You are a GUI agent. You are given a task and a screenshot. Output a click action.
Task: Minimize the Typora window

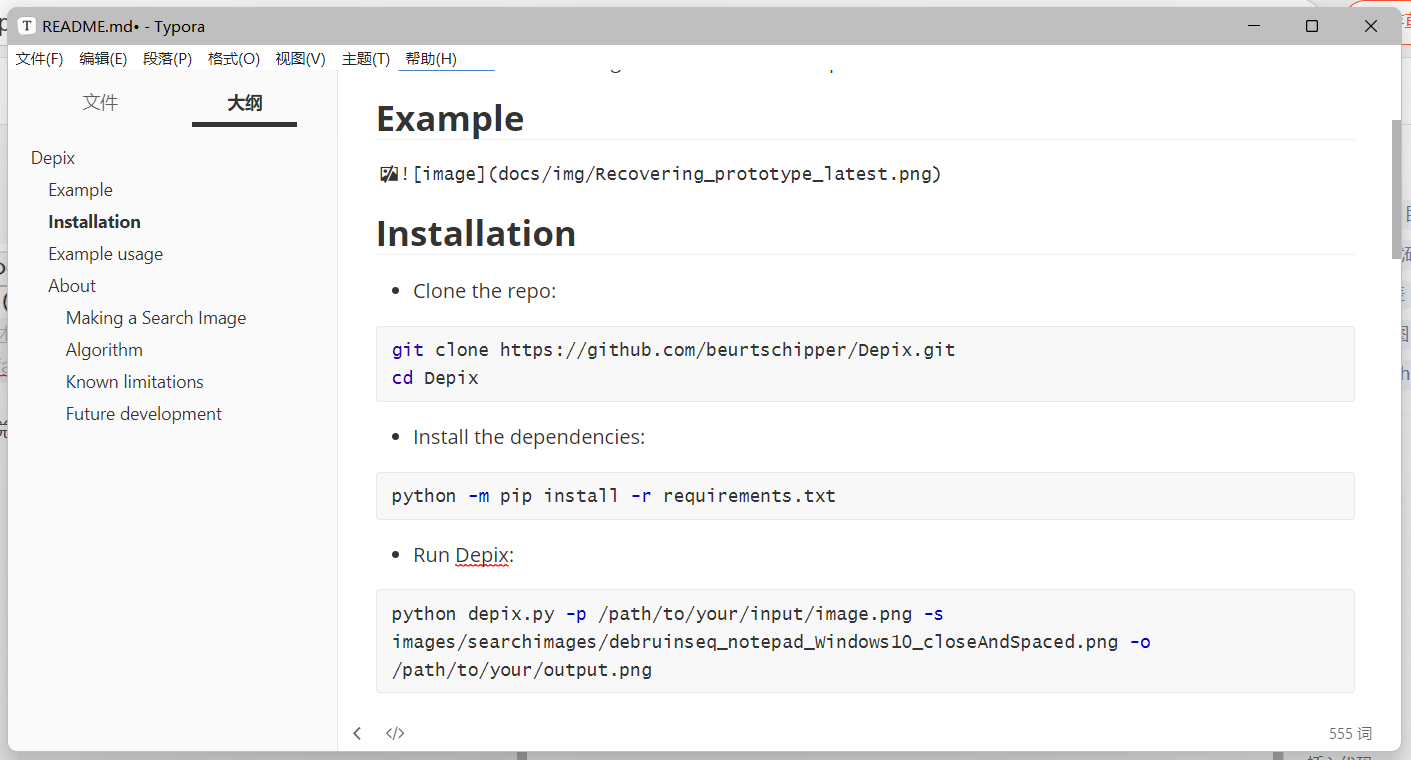(1254, 26)
